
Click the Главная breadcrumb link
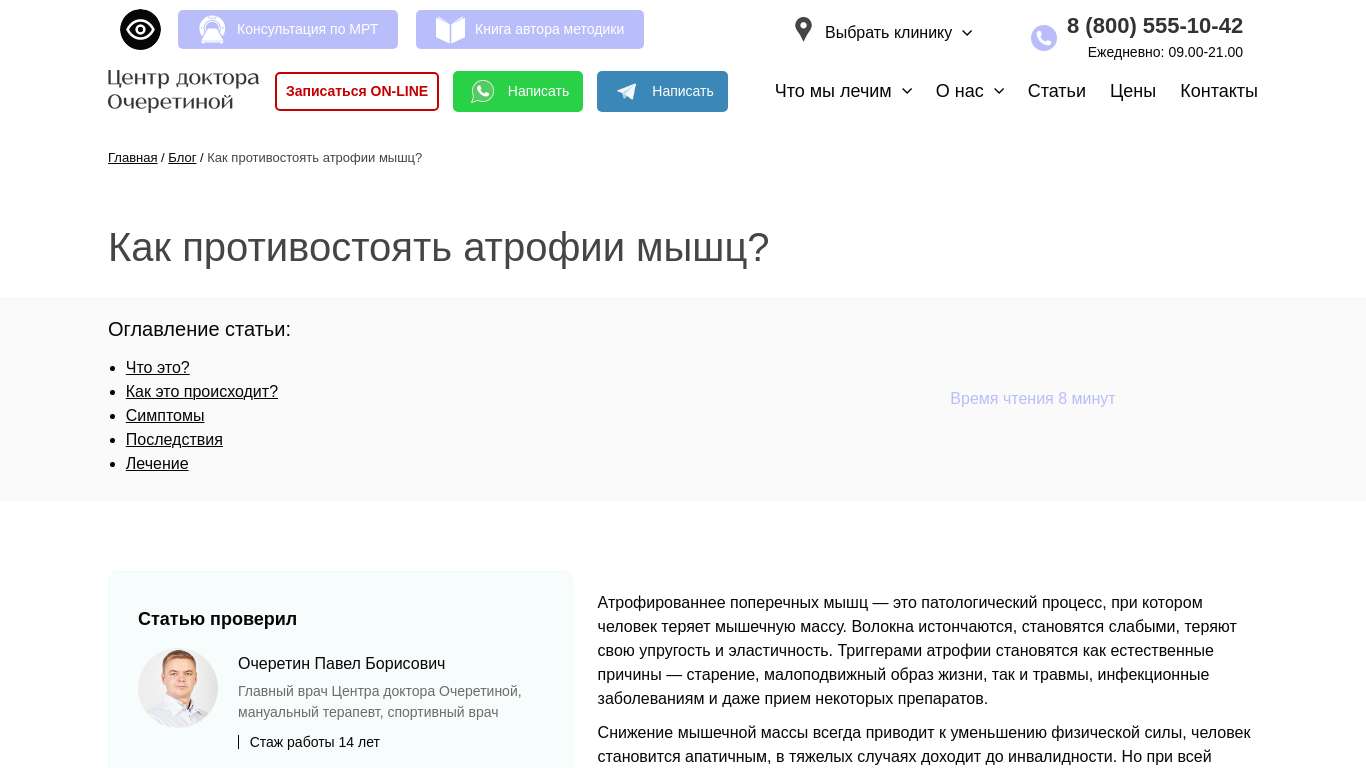pyautogui.click(x=132, y=158)
